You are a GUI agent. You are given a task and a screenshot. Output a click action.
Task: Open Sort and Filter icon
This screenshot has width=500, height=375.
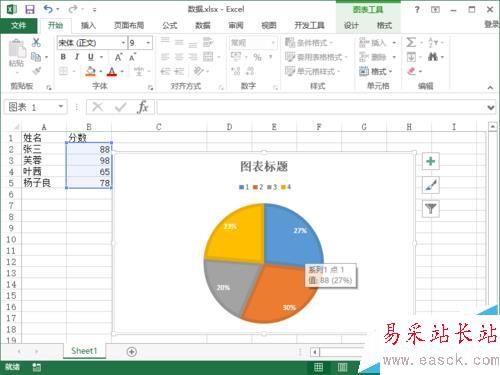pos(433,43)
